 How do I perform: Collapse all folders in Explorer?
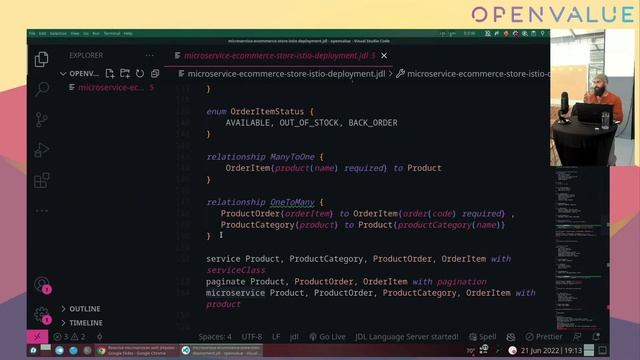[x=155, y=73]
